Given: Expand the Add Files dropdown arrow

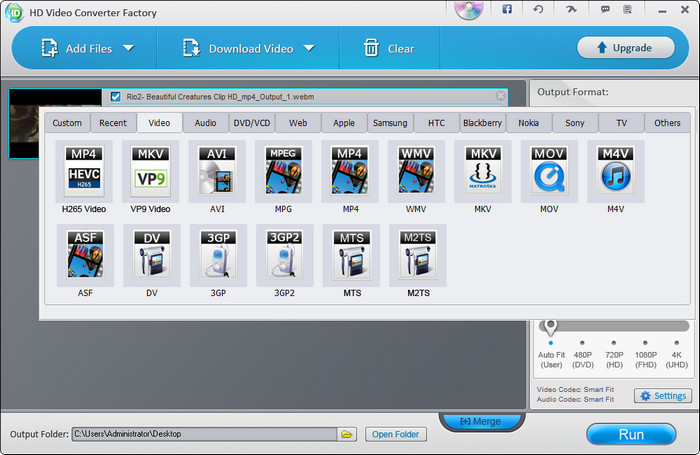Looking at the screenshot, I should (x=129, y=48).
